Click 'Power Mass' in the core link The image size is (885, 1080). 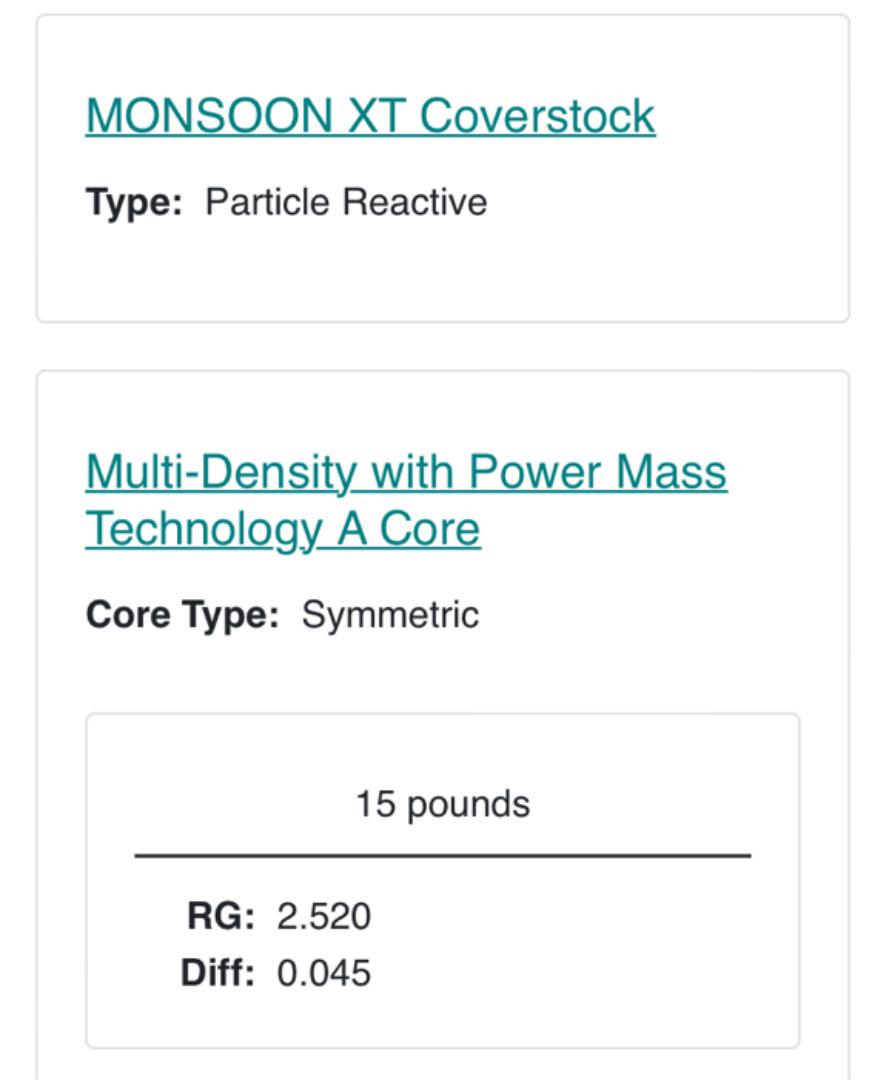[597, 472]
